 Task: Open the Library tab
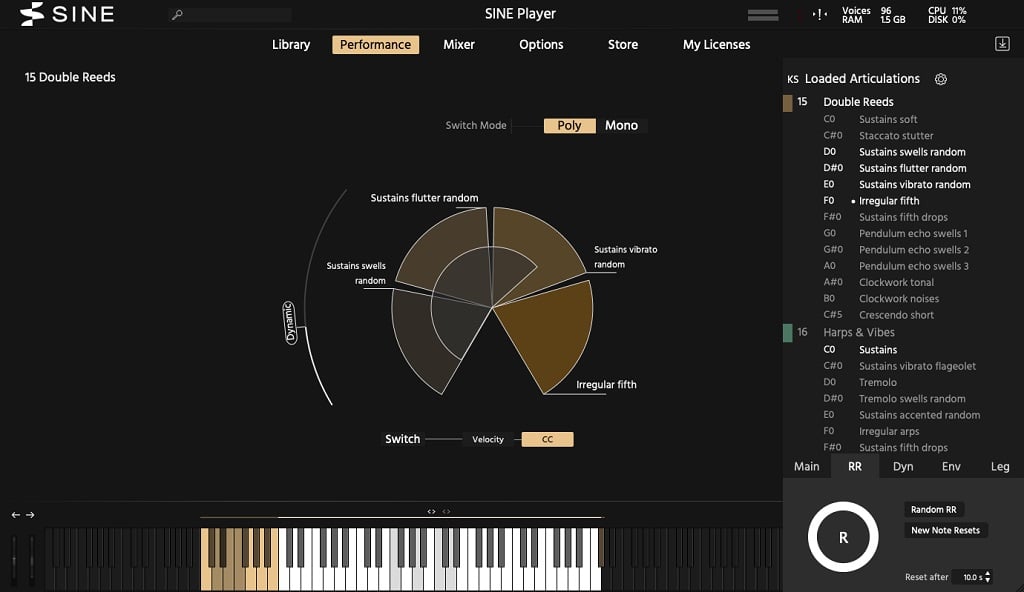(x=291, y=44)
